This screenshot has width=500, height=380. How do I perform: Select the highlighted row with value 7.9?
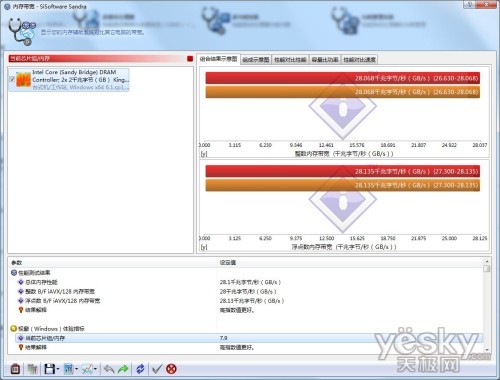click(249, 338)
